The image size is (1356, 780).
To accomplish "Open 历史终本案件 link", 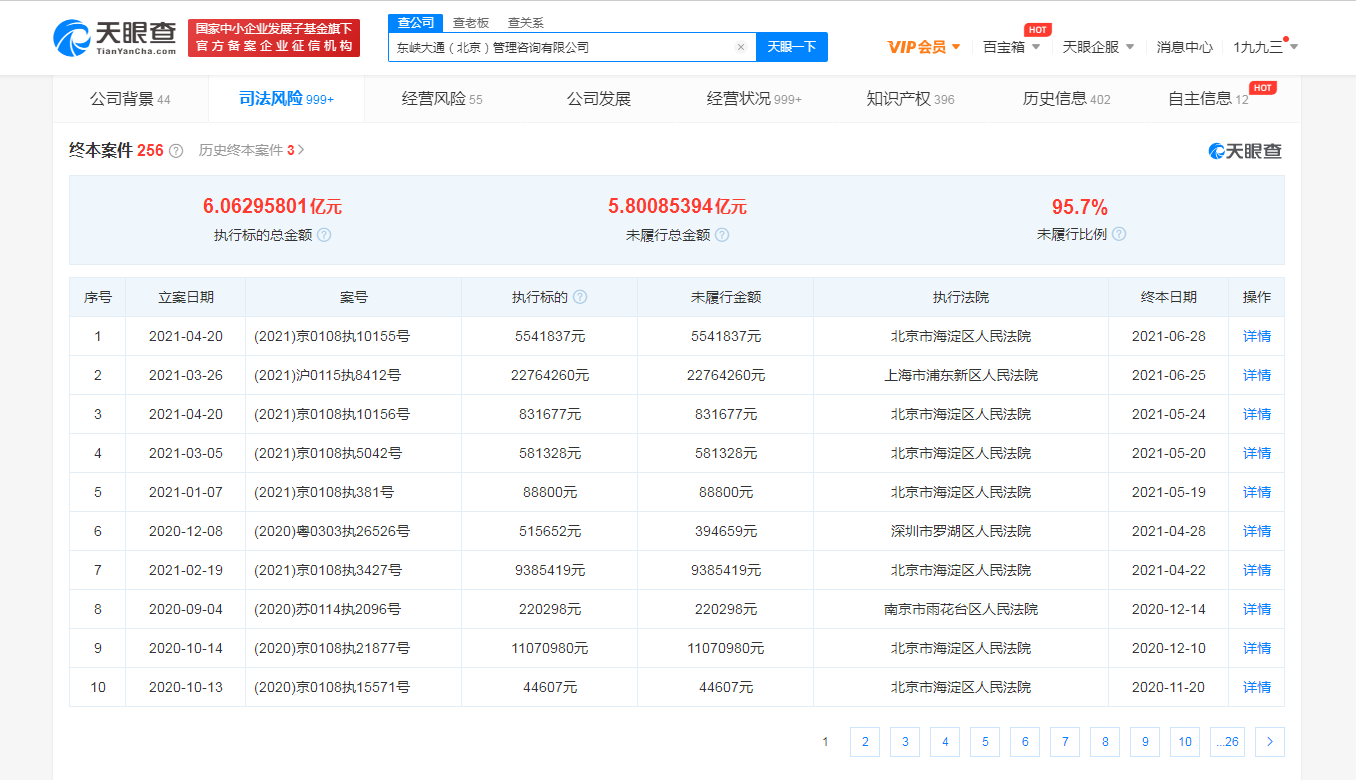I will [251, 151].
